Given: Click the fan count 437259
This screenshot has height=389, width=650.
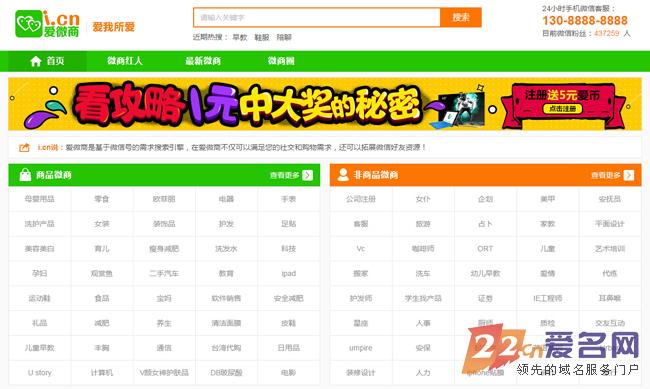Looking at the screenshot, I should [x=606, y=33].
